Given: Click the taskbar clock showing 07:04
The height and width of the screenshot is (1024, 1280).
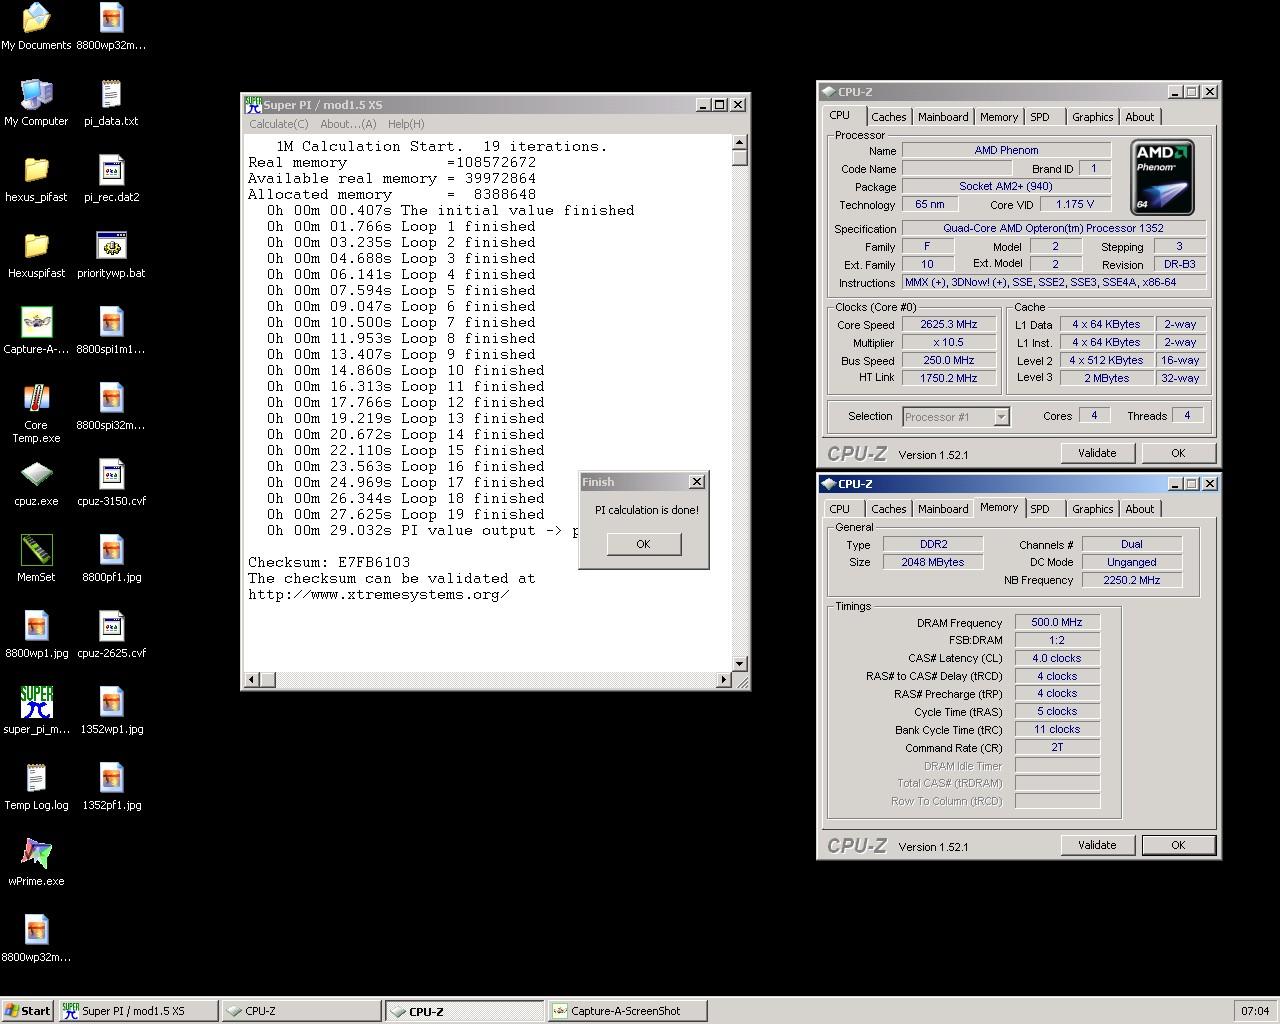Looking at the screenshot, I should [x=1255, y=1011].
